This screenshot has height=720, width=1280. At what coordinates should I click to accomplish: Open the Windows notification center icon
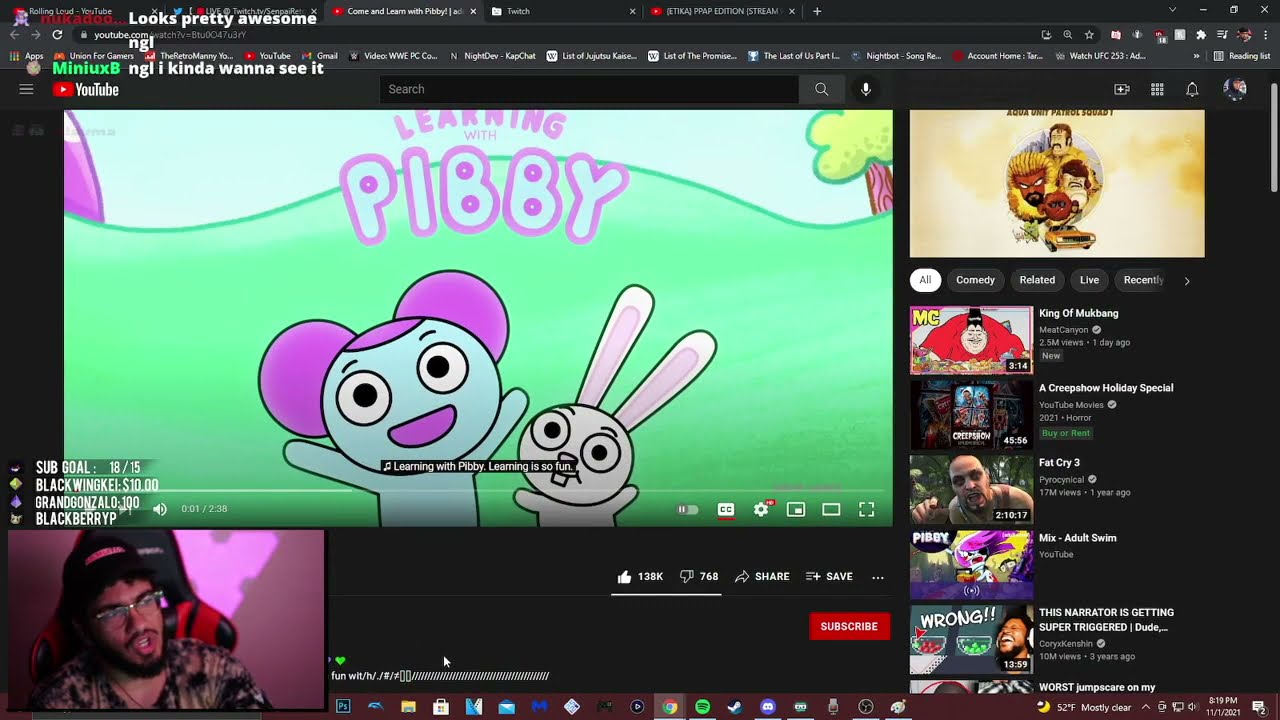(1259, 707)
